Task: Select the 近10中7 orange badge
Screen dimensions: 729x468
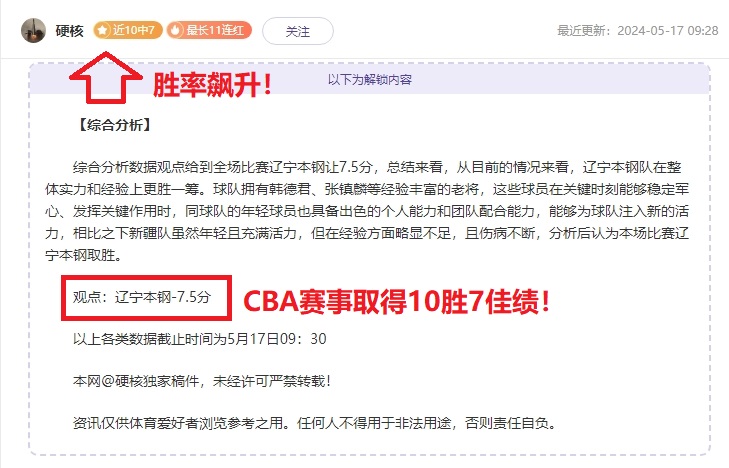Action: [127, 31]
